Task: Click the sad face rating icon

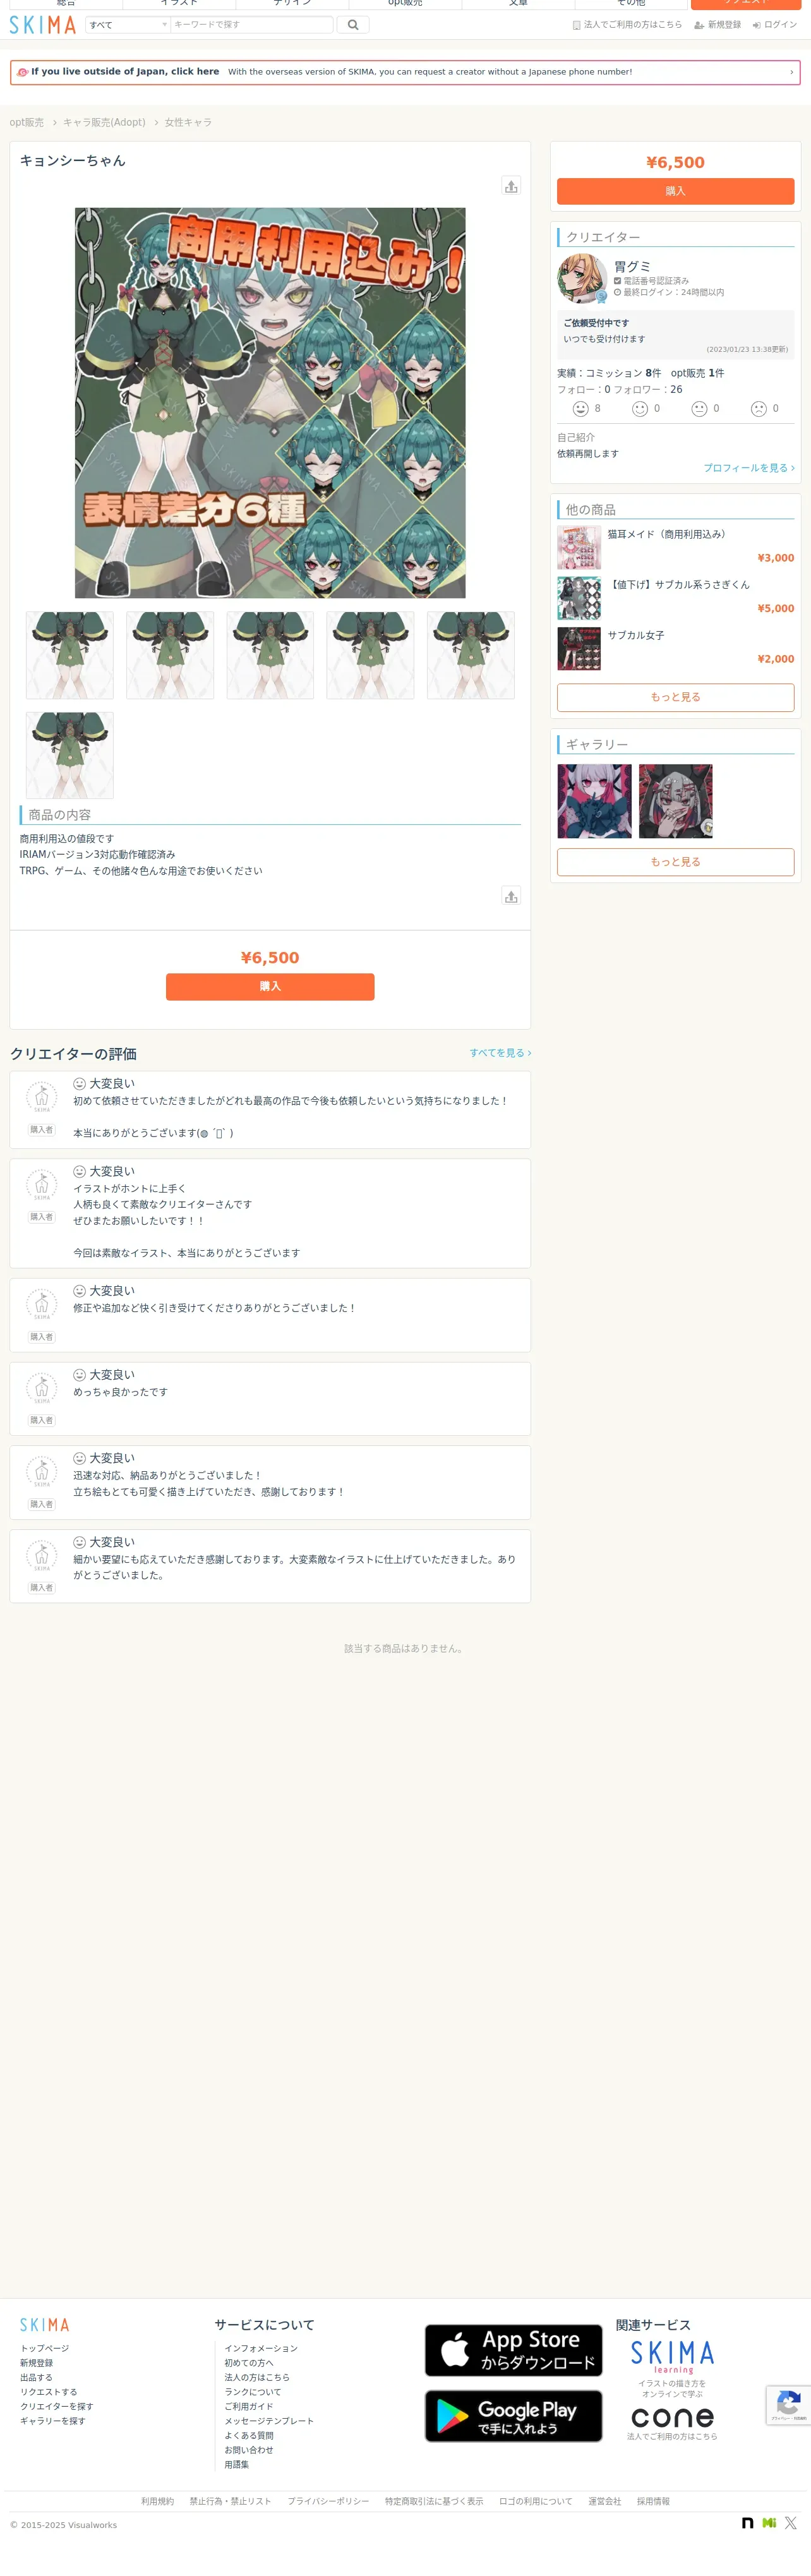Action: pyautogui.click(x=759, y=409)
